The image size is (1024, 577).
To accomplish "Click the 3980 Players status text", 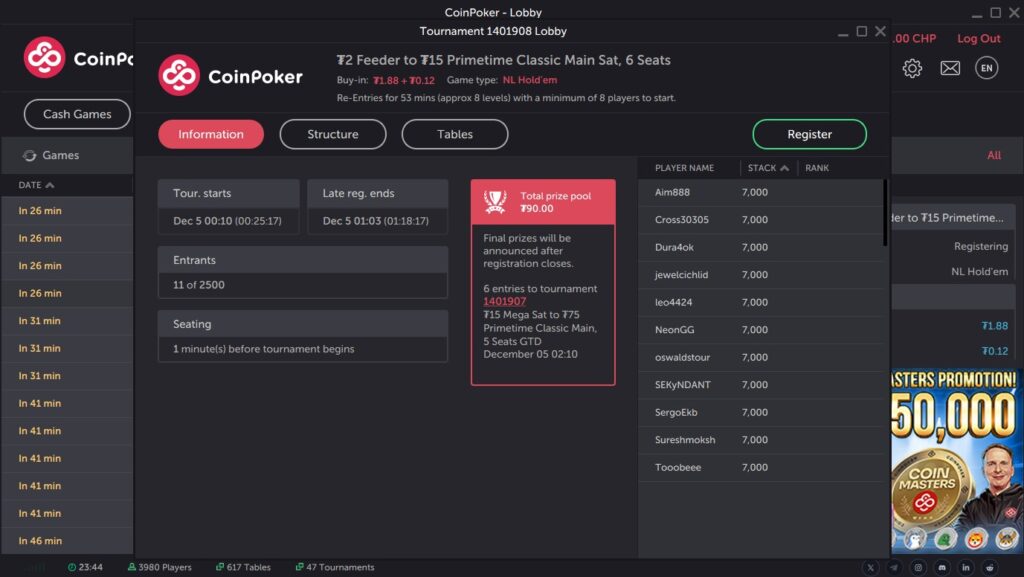I will tap(165, 567).
